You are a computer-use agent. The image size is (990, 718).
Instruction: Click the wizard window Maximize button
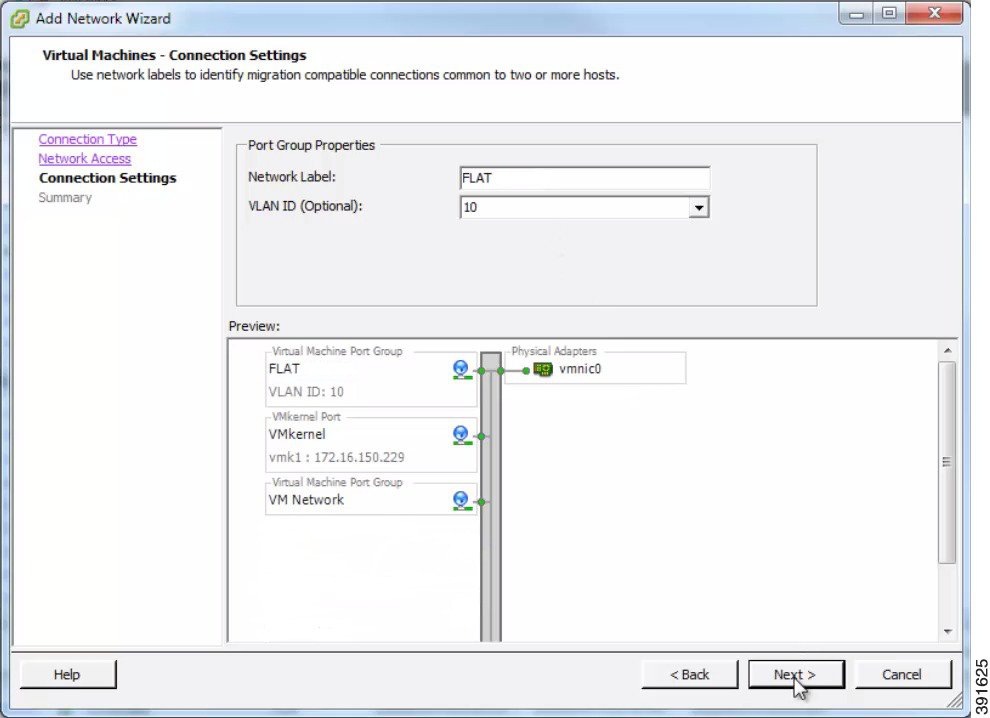click(889, 13)
